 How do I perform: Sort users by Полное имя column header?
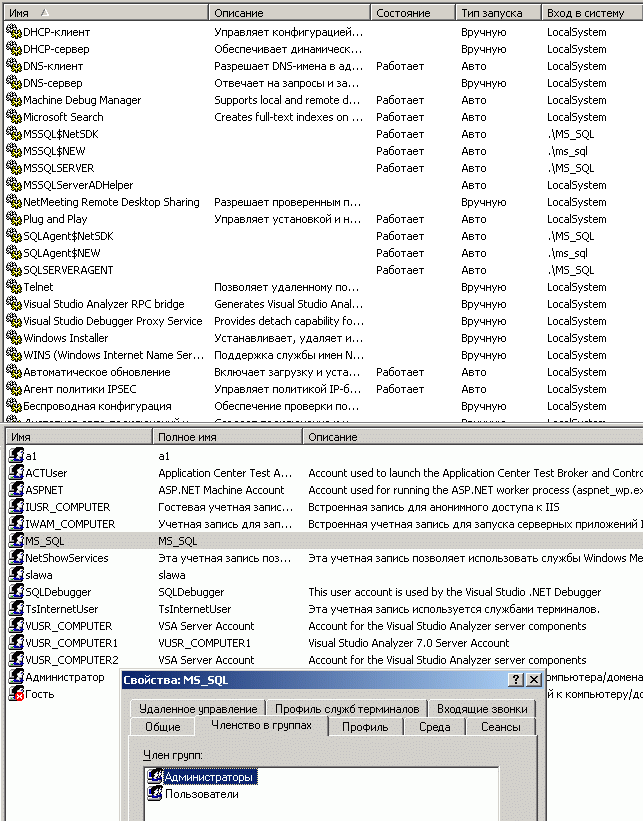tap(227, 437)
